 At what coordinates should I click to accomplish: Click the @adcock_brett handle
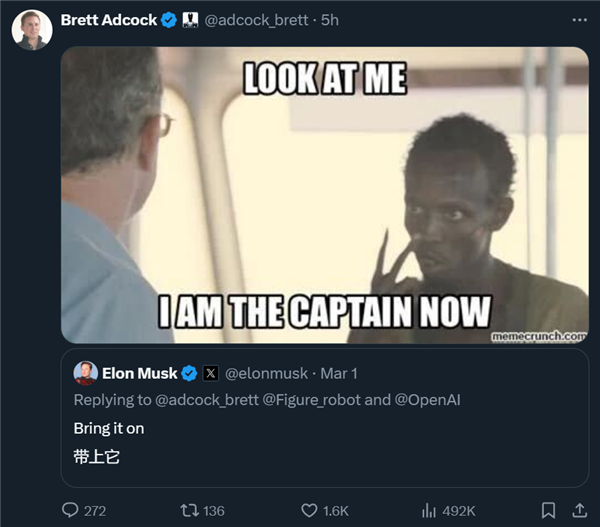click(x=255, y=20)
